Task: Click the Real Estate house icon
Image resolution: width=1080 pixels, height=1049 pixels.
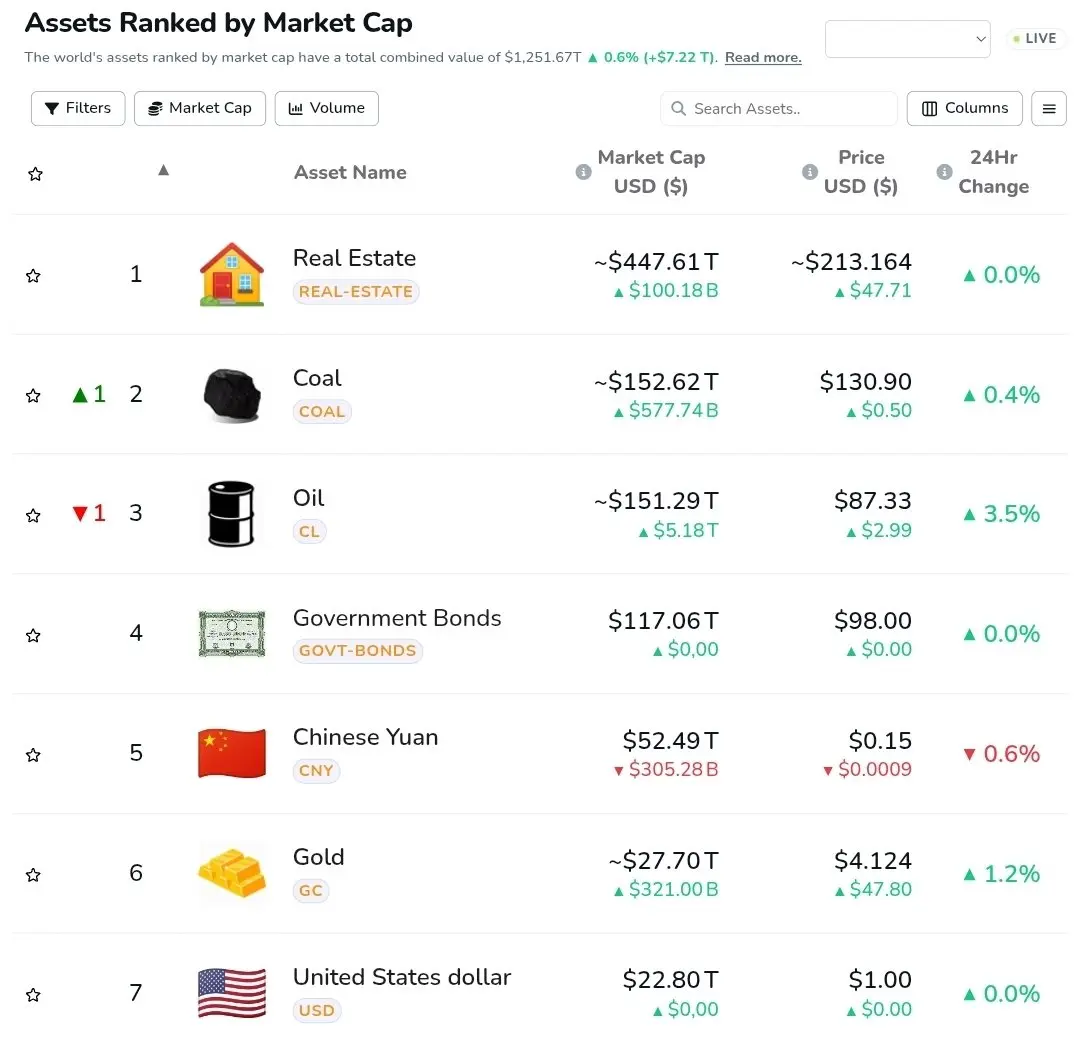Action: pos(231,274)
